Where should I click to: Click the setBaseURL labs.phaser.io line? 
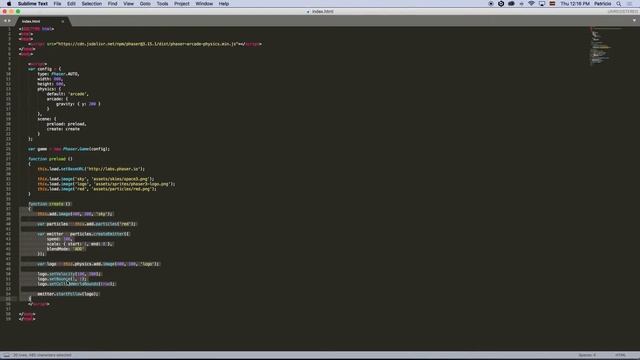coord(91,169)
